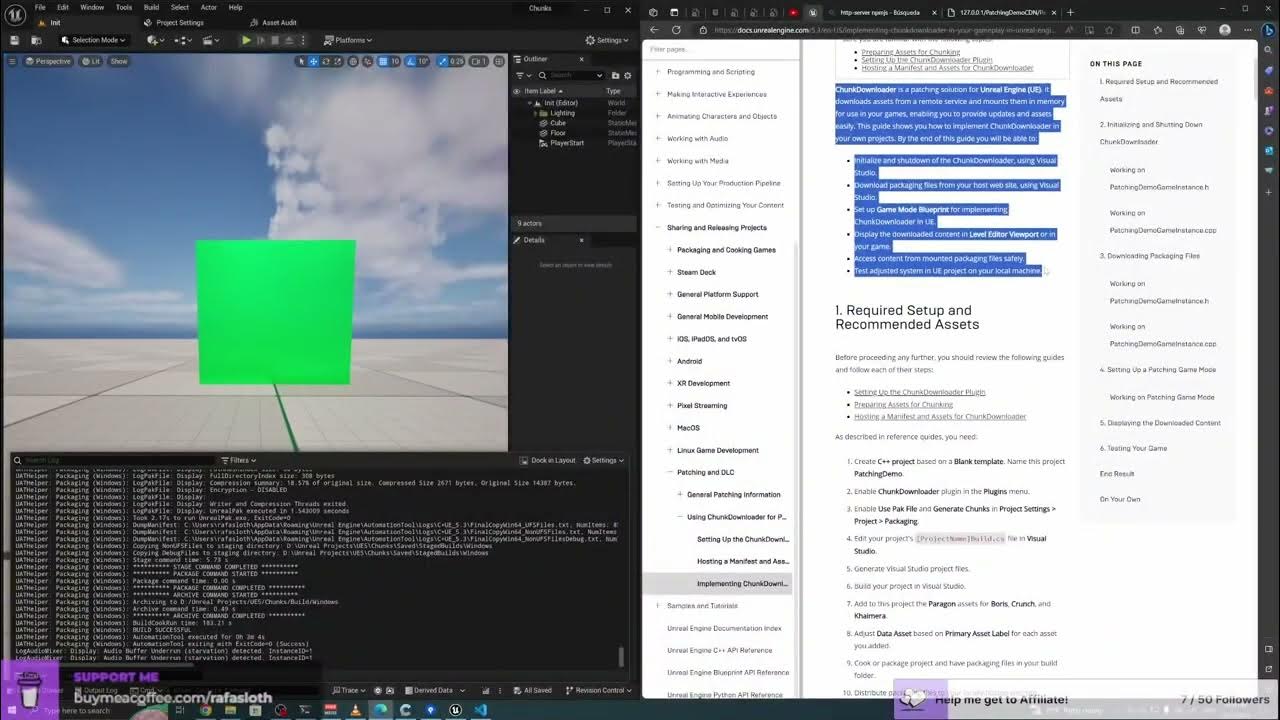Open the Preparing Assets for Chunking link at page top
This screenshot has height=720, width=1280.
pos(910,52)
